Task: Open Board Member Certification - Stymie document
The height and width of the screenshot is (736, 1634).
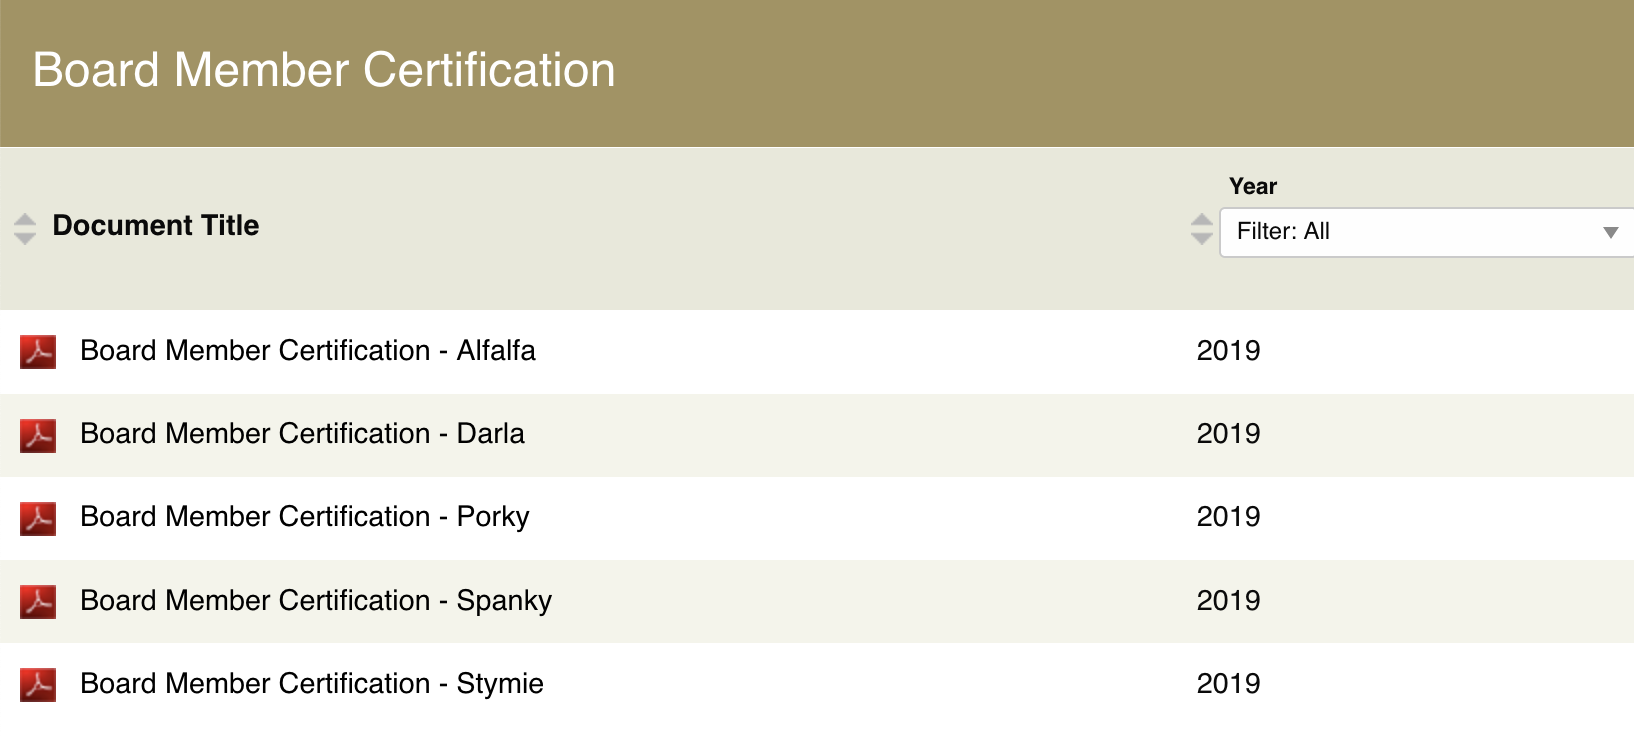Action: pos(312,684)
